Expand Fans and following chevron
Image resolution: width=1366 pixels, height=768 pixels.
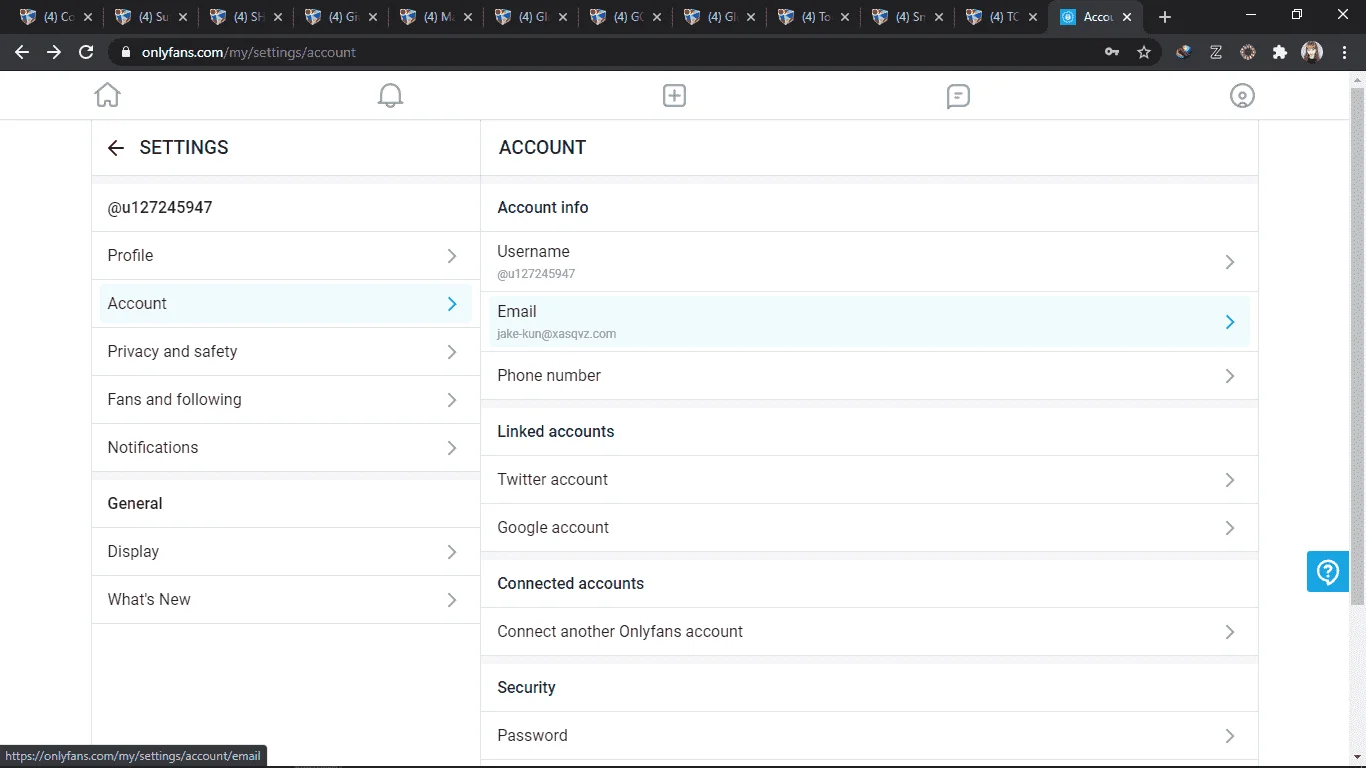point(452,400)
